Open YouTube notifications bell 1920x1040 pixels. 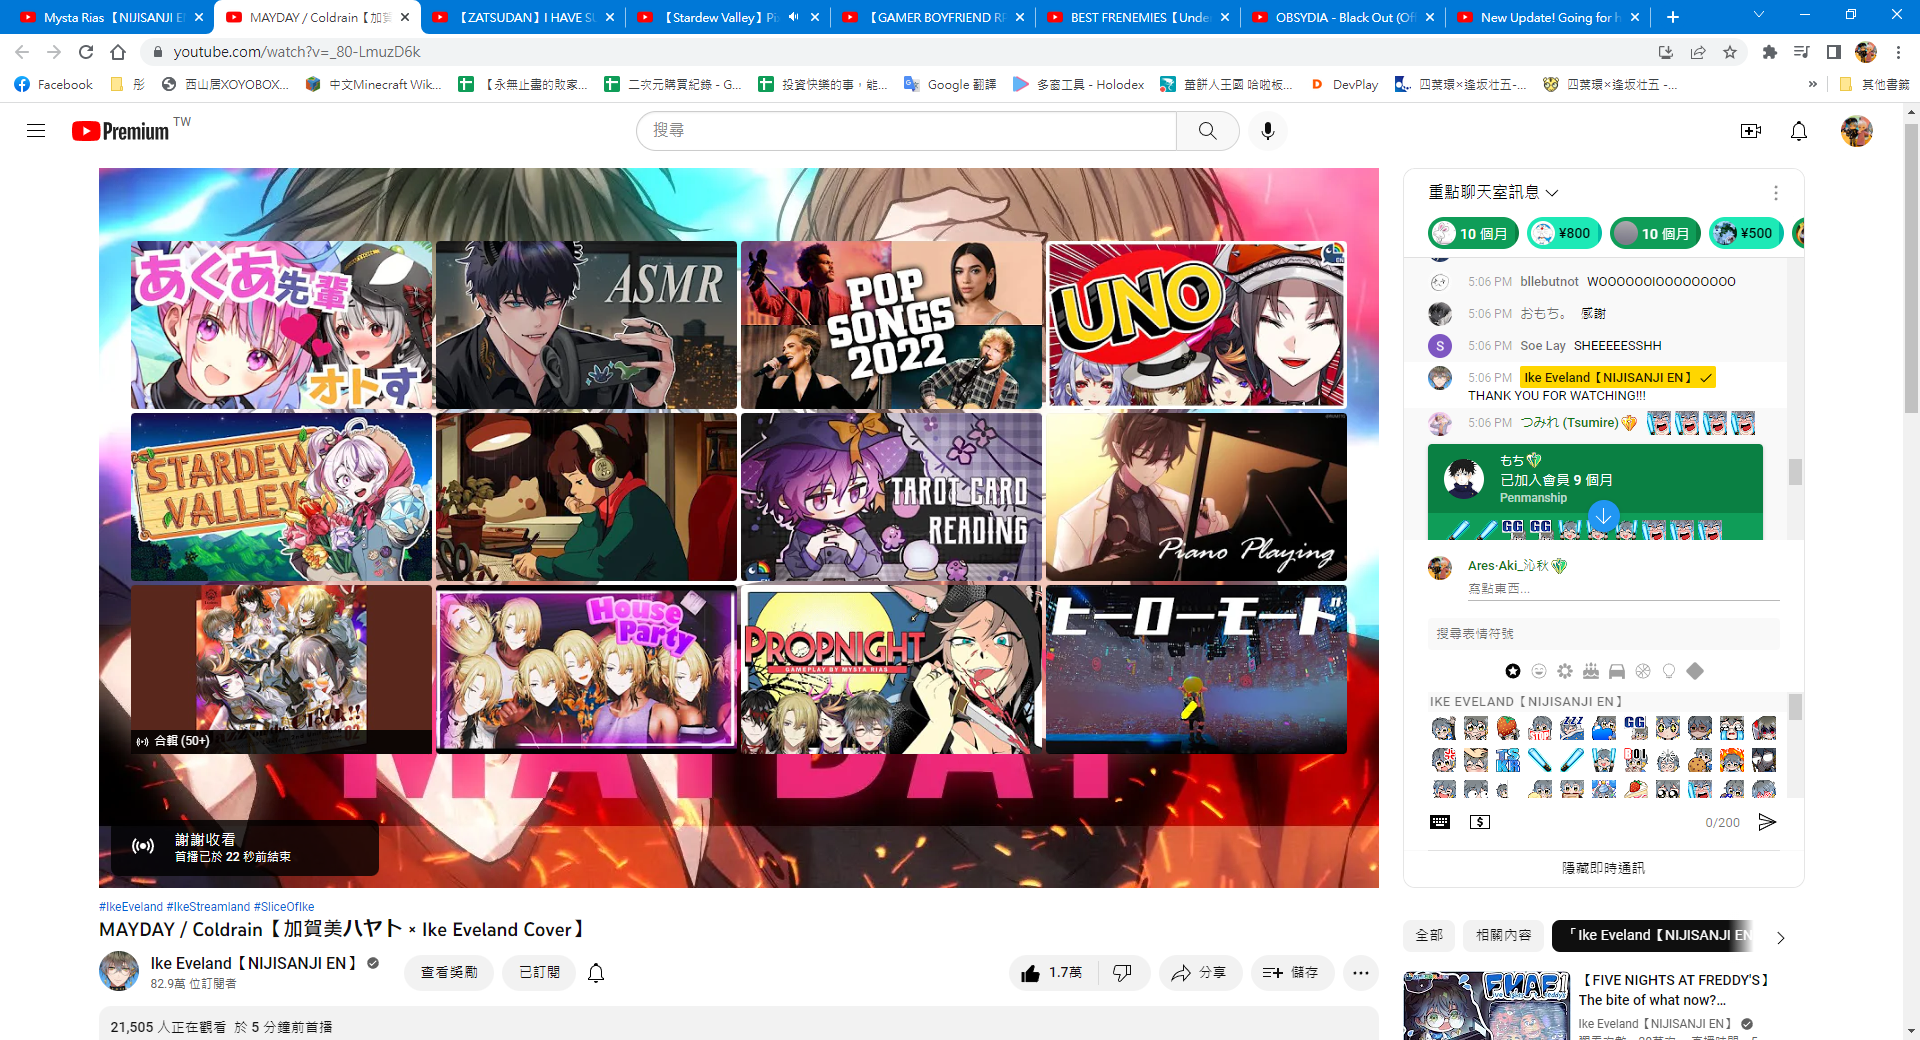click(x=1799, y=131)
